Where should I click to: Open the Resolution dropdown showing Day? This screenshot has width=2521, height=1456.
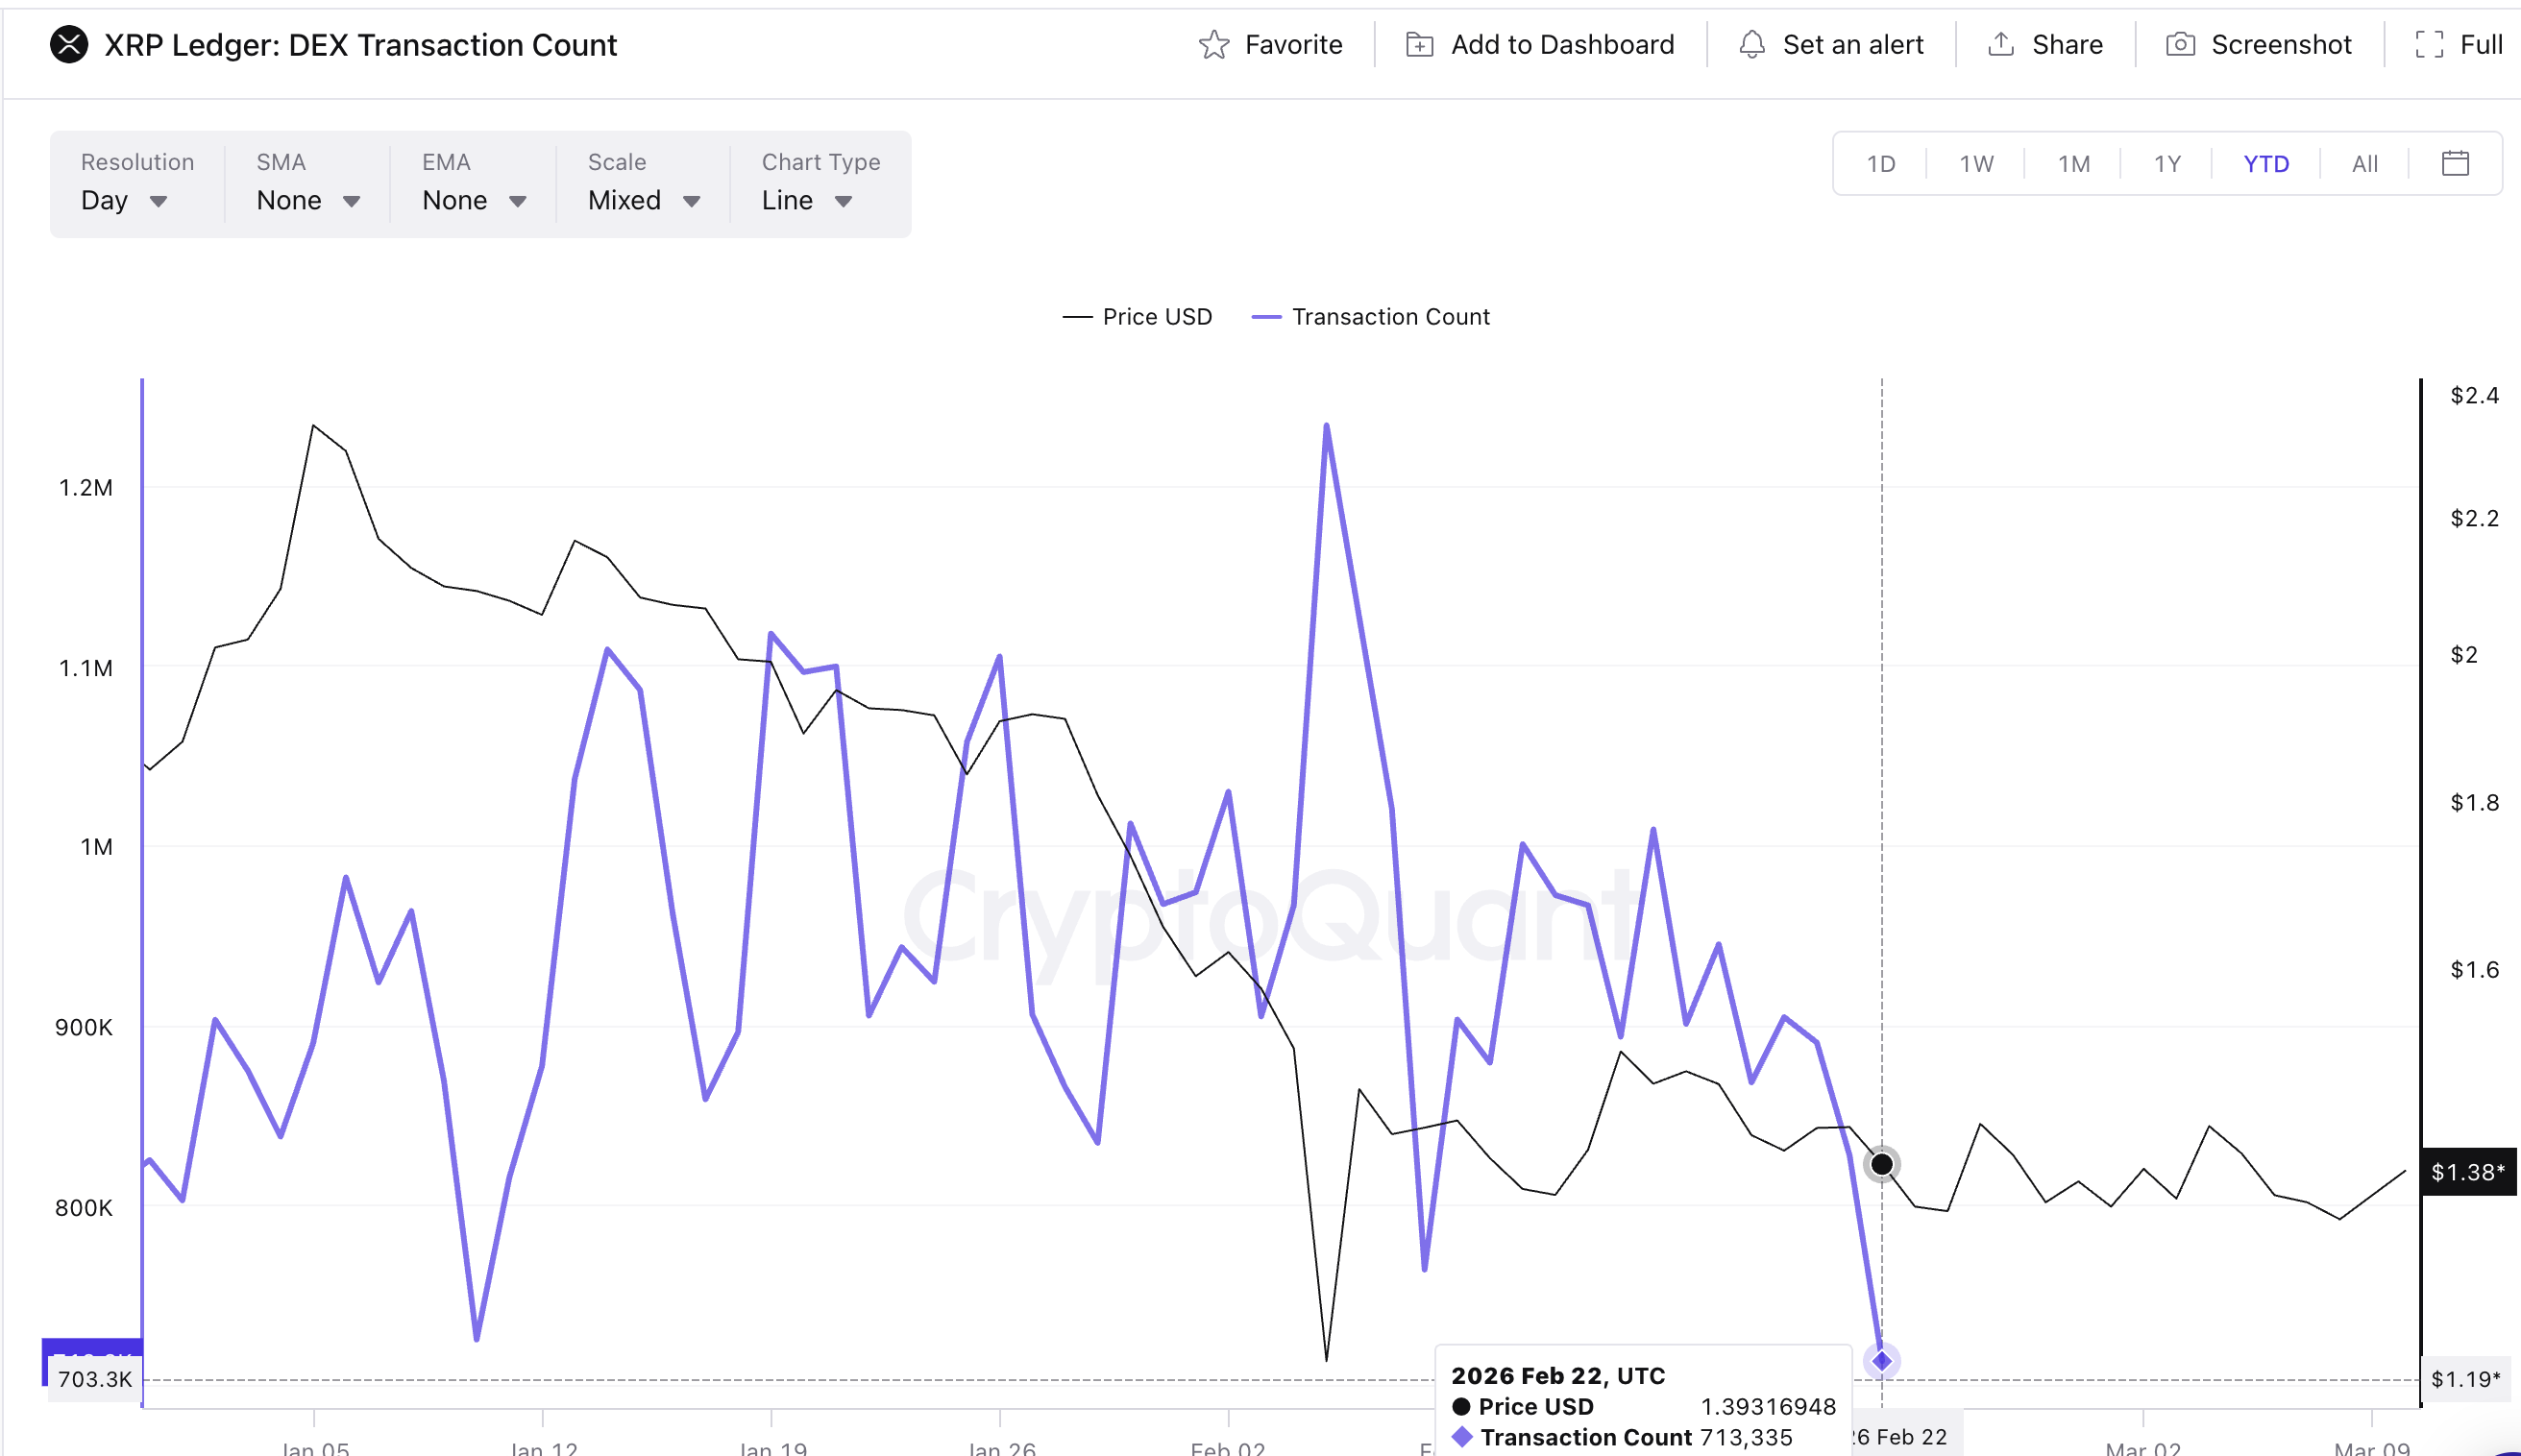(123, 200)
